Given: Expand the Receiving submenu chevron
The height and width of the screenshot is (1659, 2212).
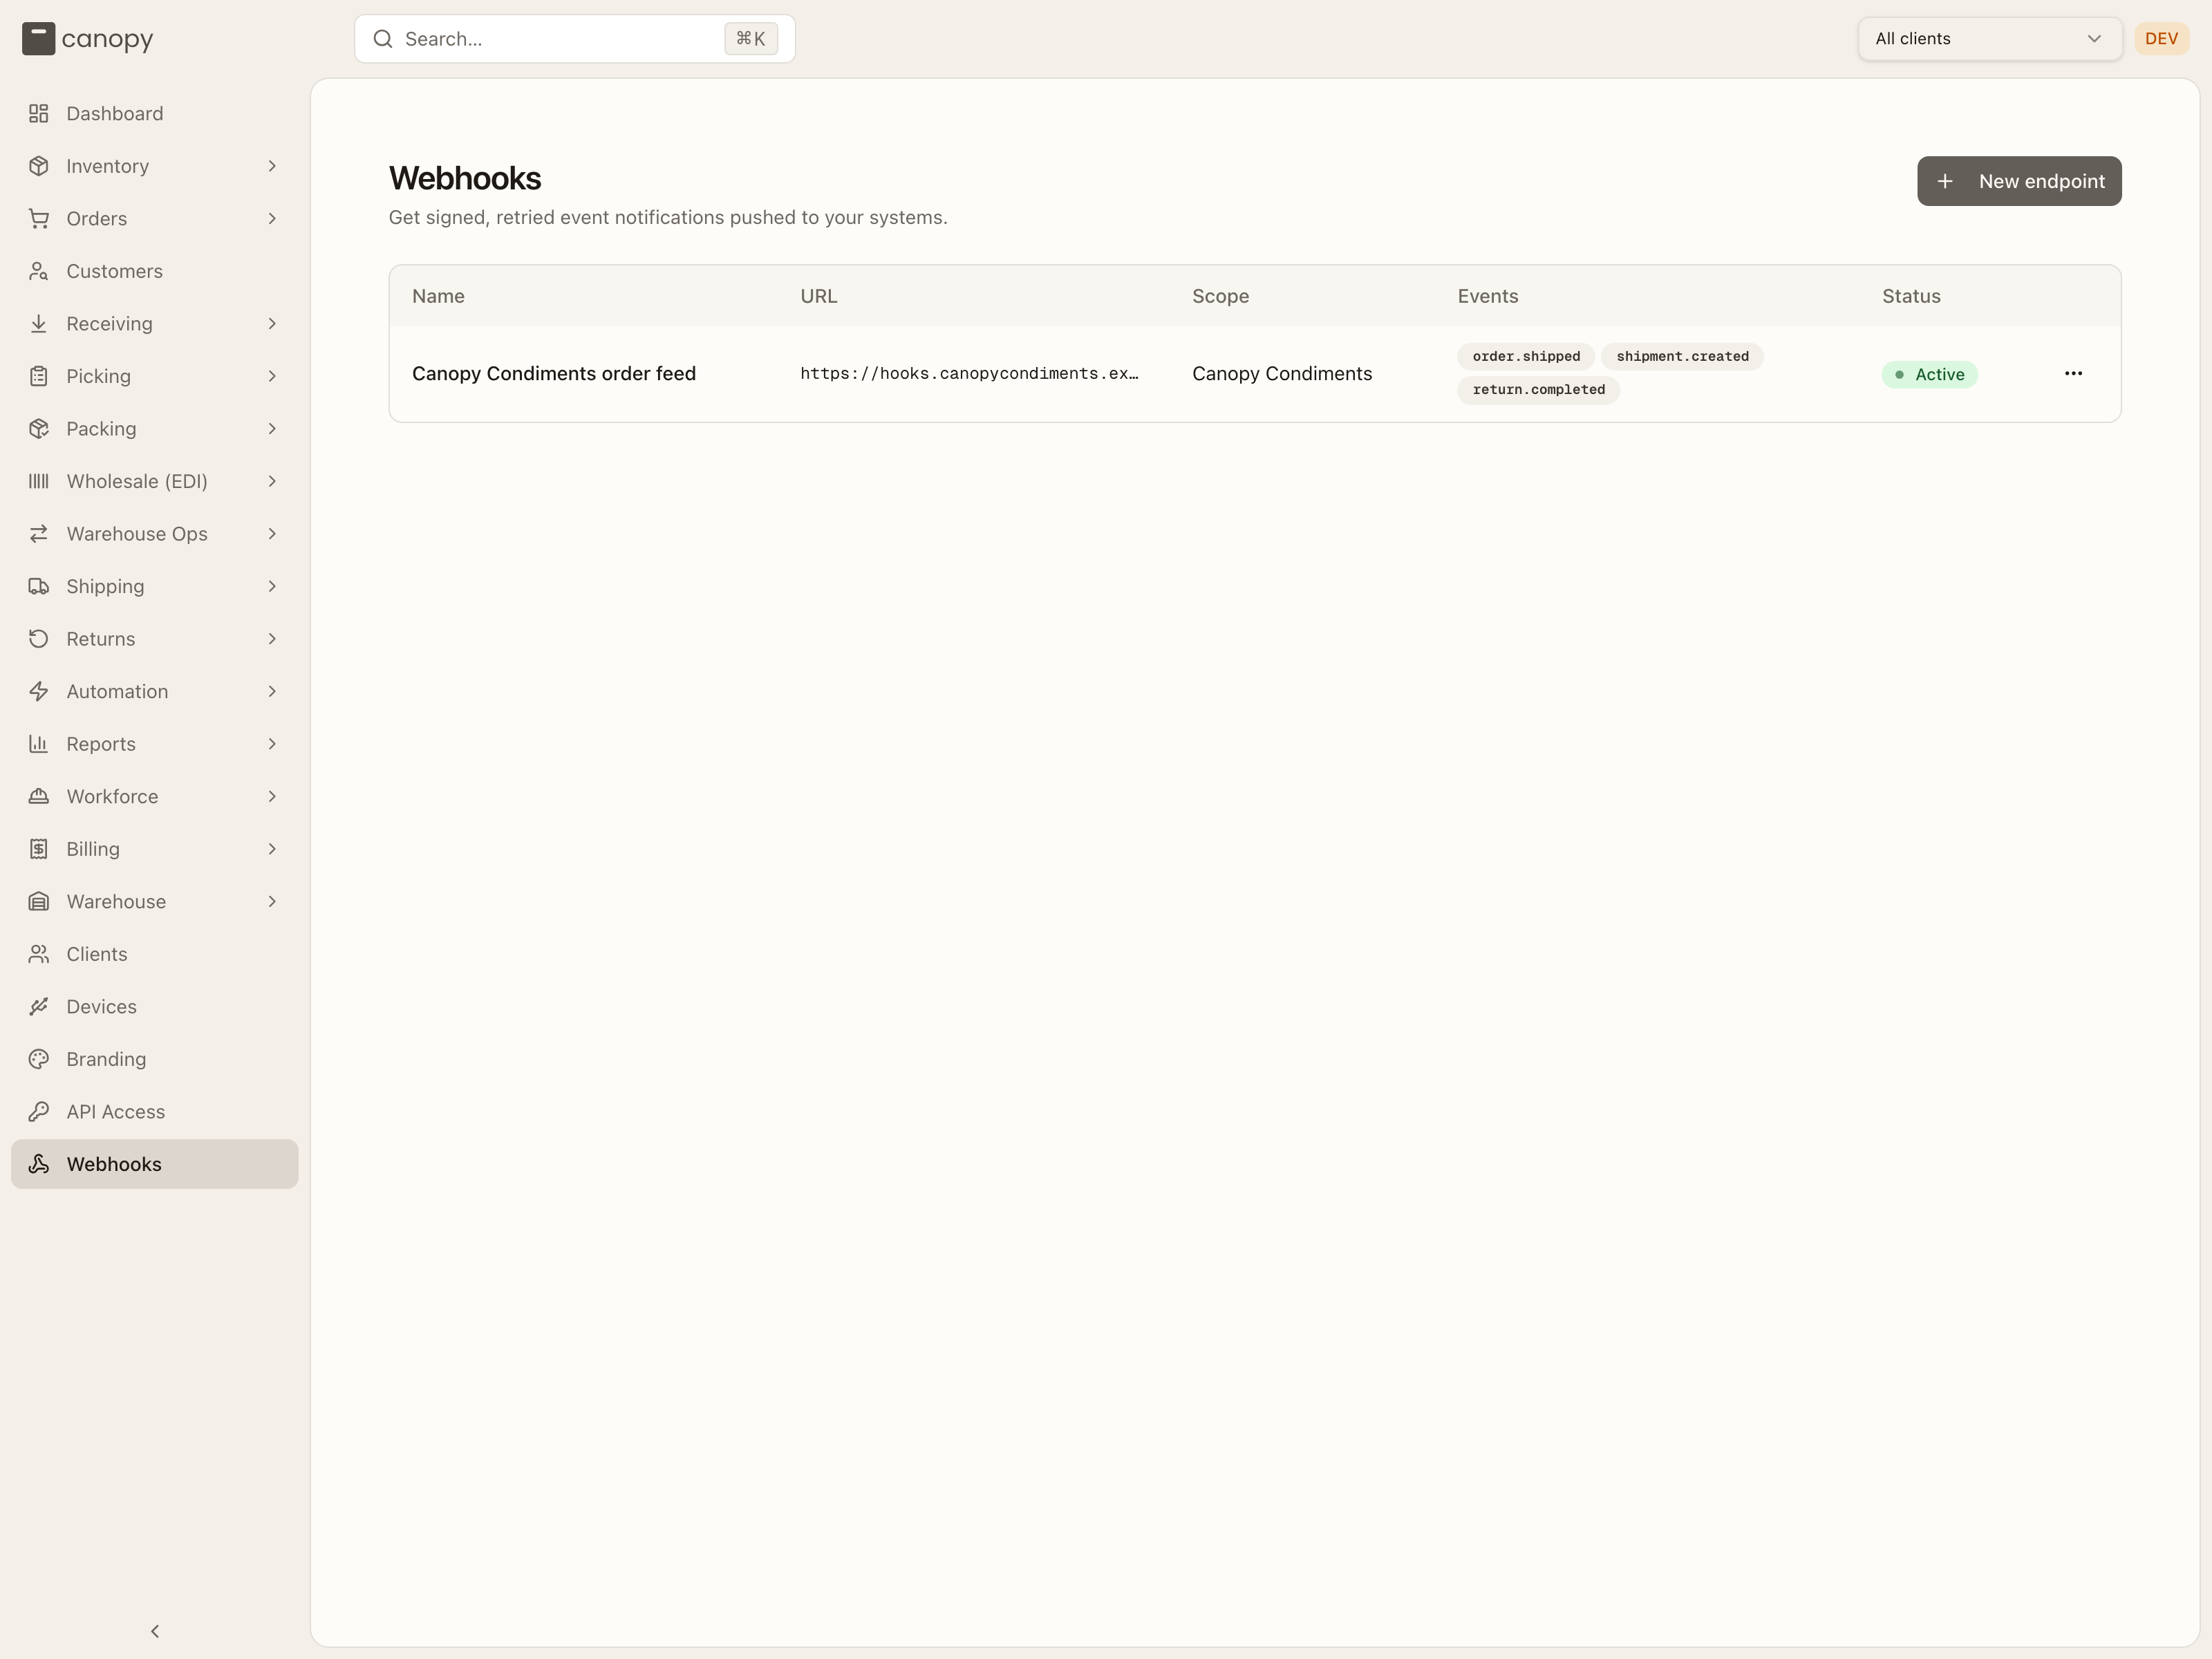Looking at the screenshot, I should coord(272,323).
